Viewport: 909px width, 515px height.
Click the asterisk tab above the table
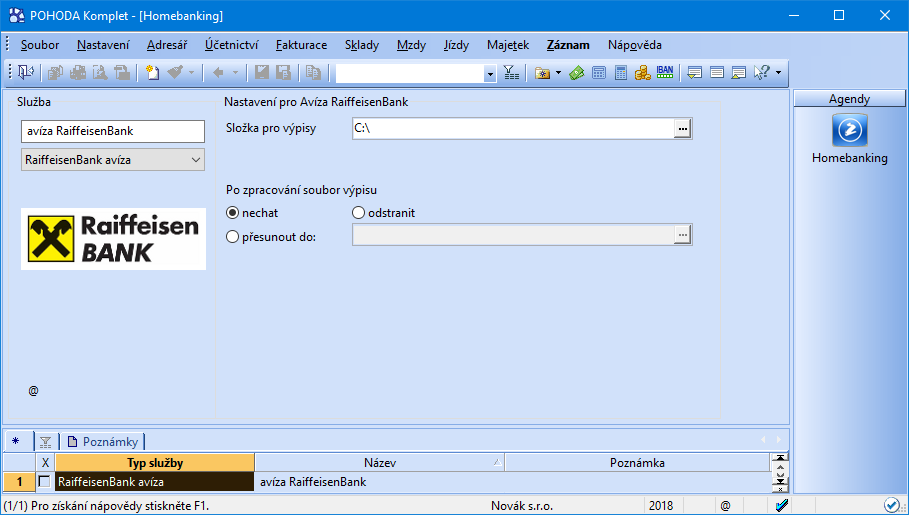click(x=16, y=442)
